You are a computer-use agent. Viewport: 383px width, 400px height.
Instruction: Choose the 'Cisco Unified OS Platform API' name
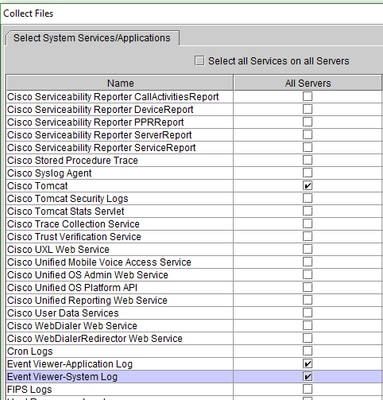72,287
